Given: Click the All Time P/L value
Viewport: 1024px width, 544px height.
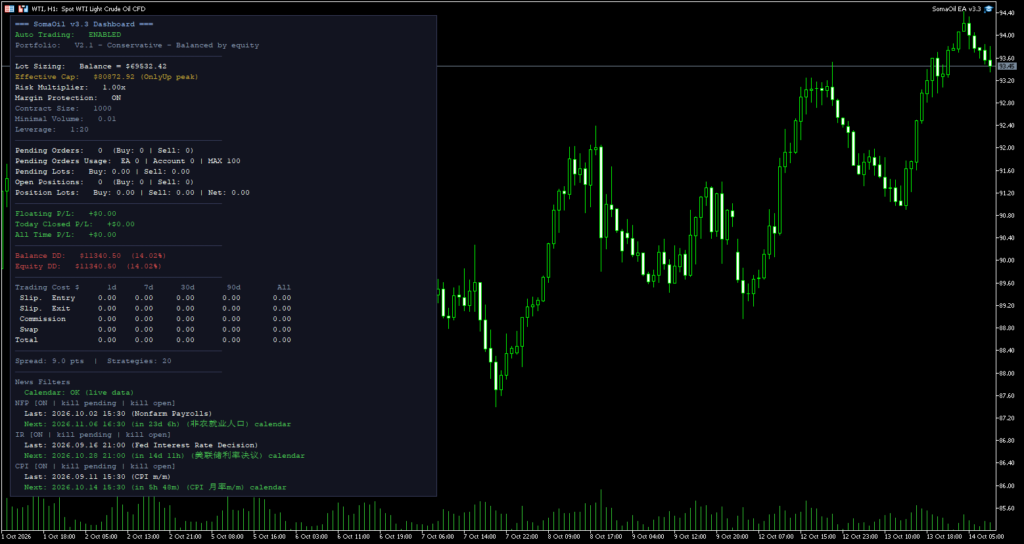Looking at the screenshot, I should [x=103, y=234].
